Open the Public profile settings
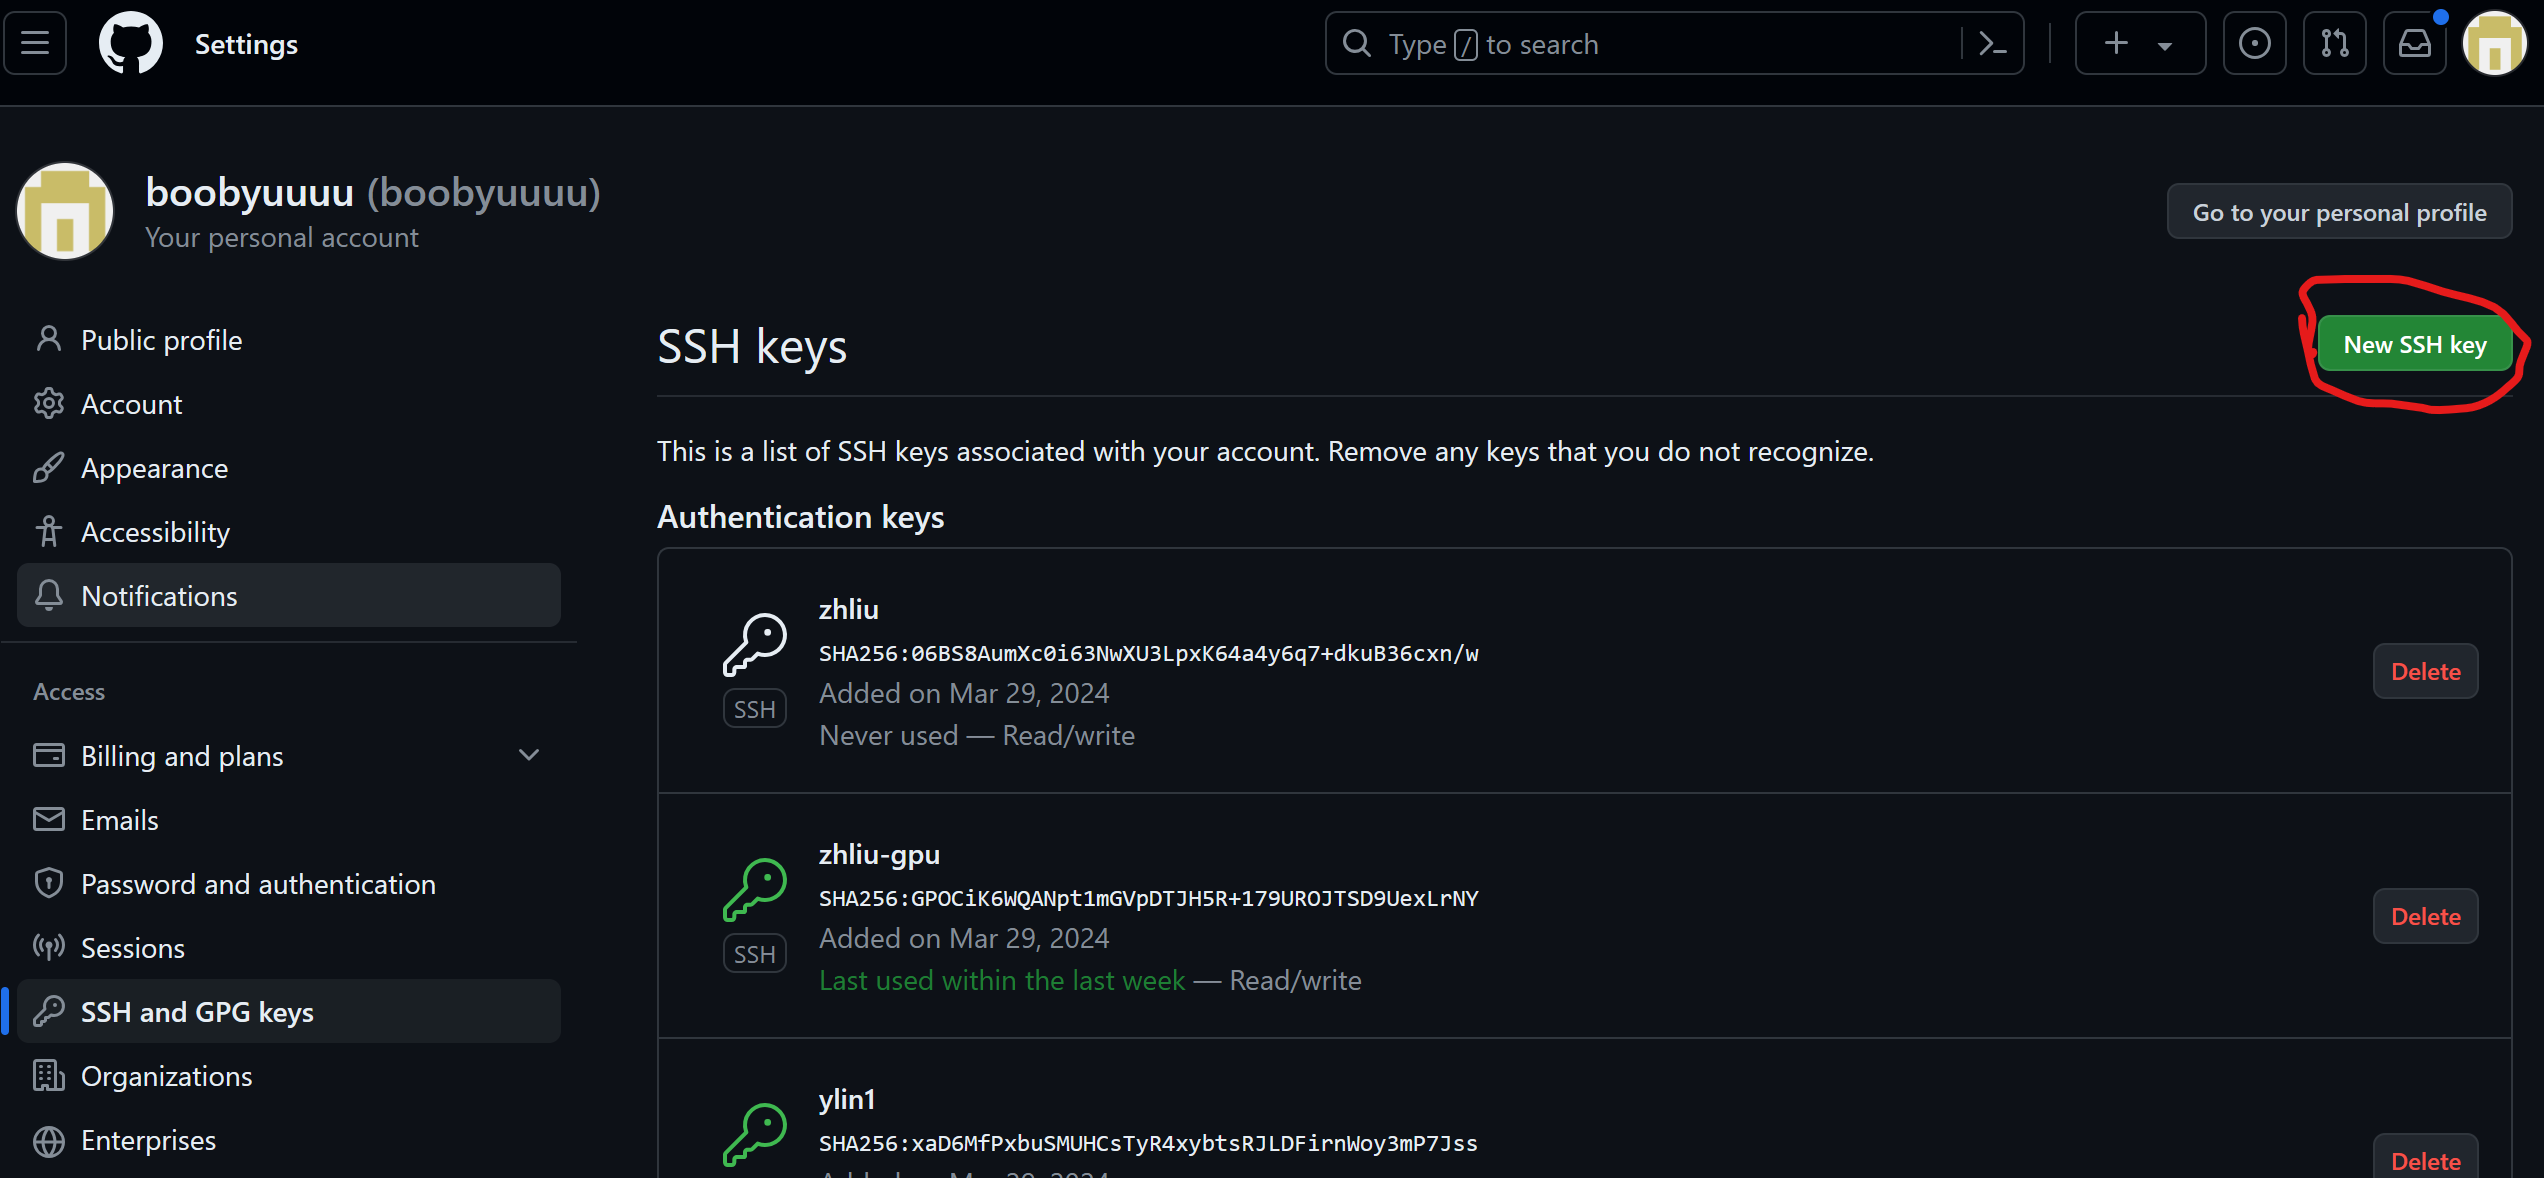2544x1178 pixels. (288, 340)
